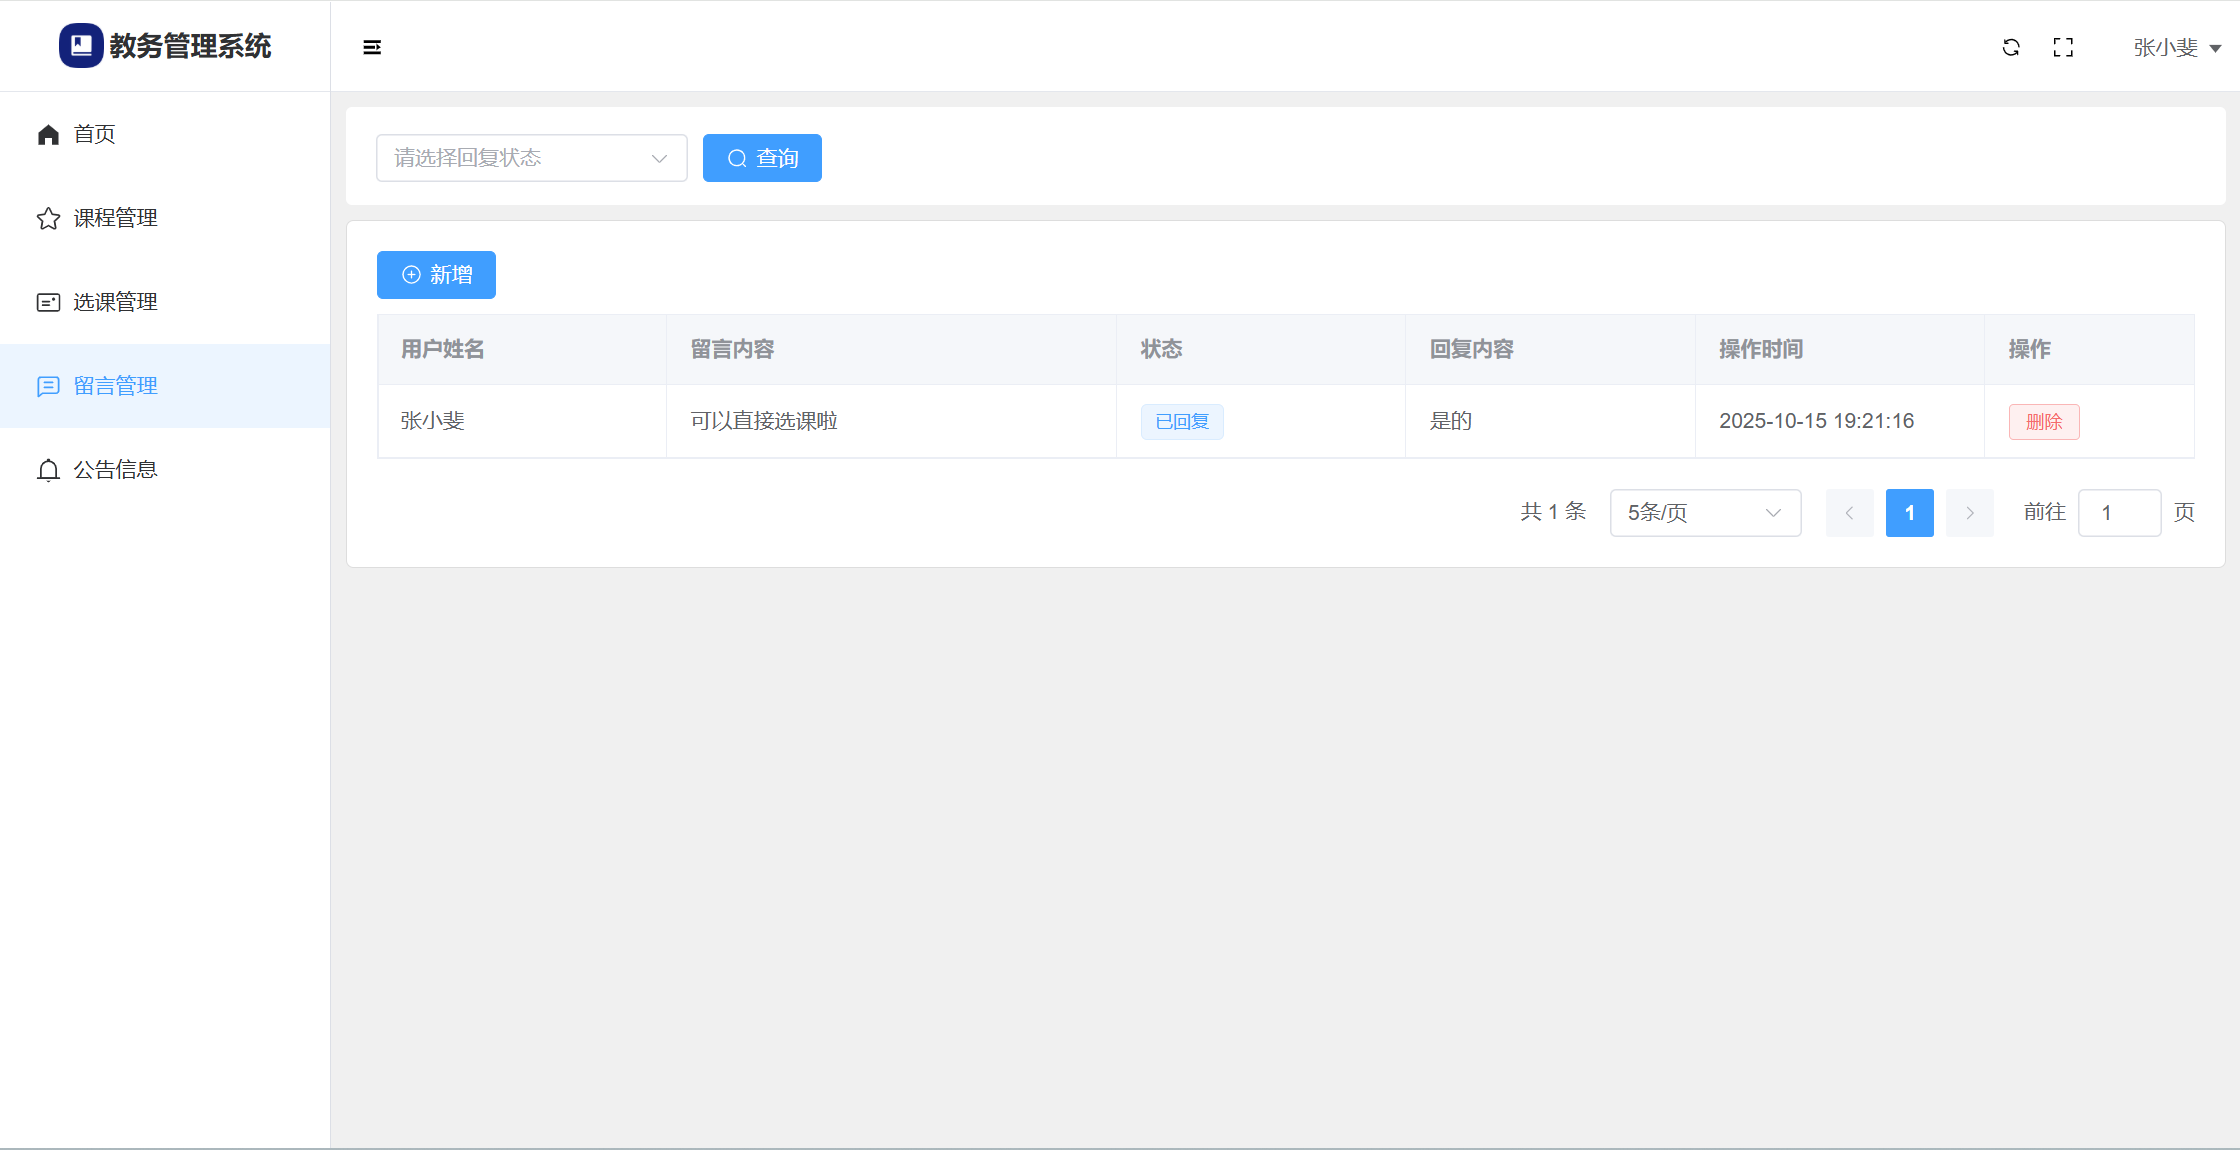
Task: Click the bell icon beside 公告信息
Action: pos(48,470)
